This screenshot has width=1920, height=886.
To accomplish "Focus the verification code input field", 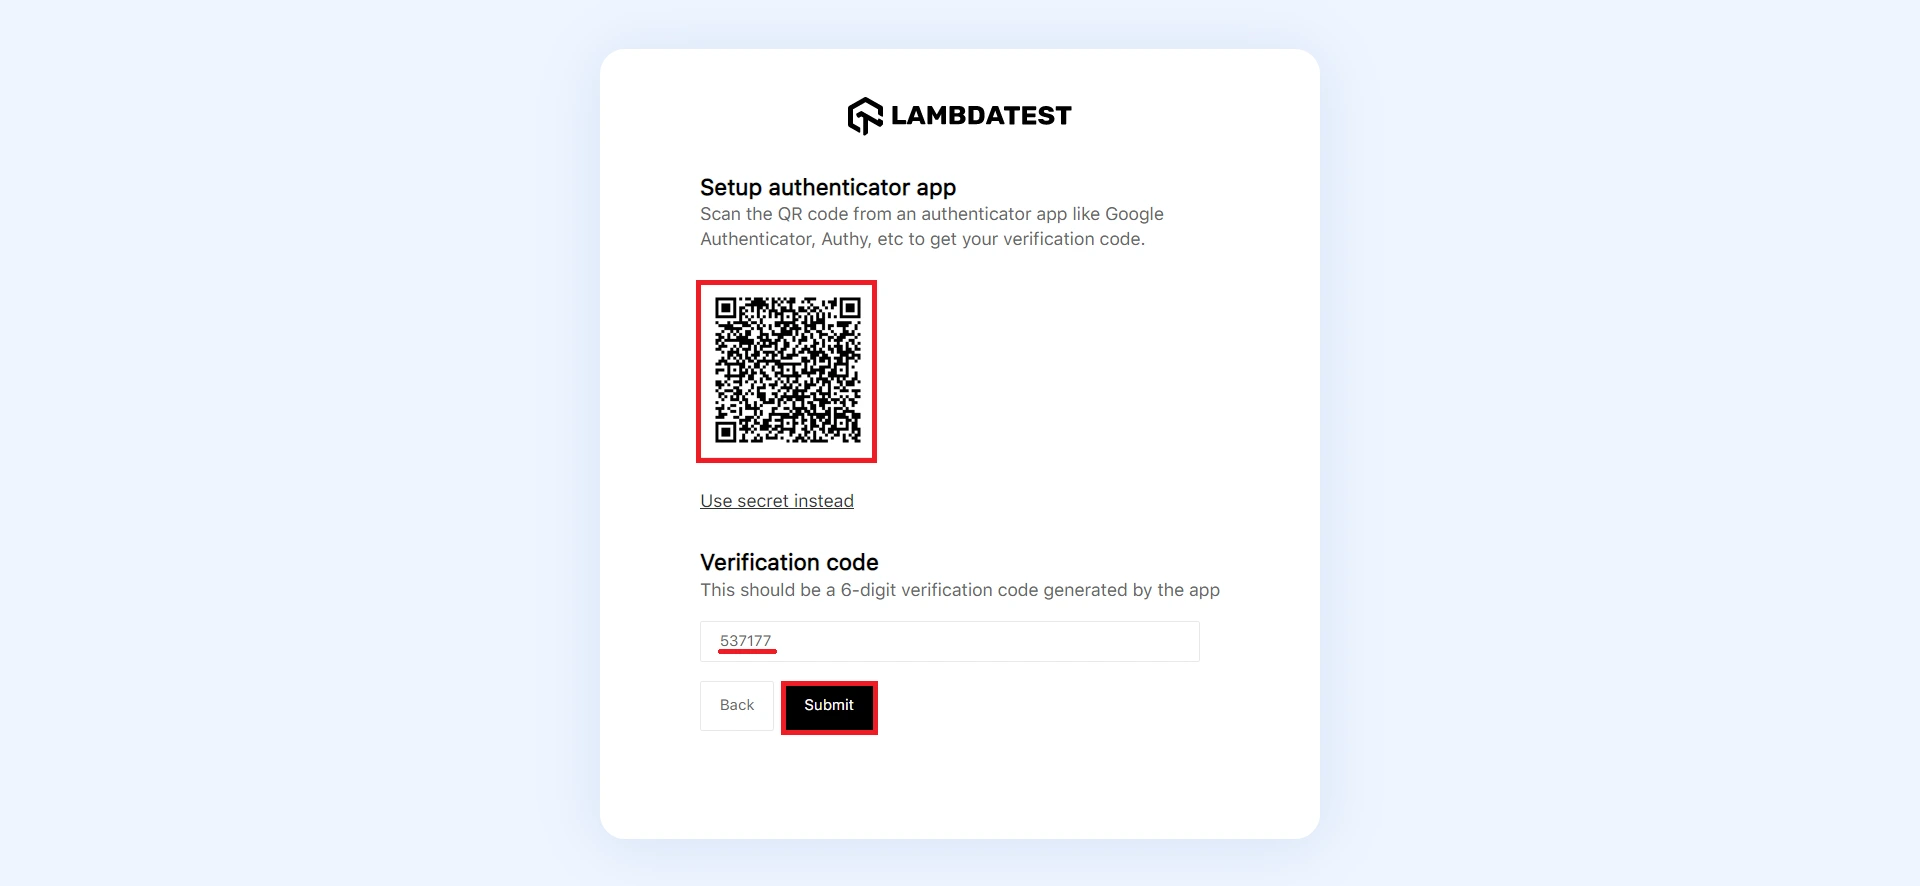I will click(x=950, y=641).
